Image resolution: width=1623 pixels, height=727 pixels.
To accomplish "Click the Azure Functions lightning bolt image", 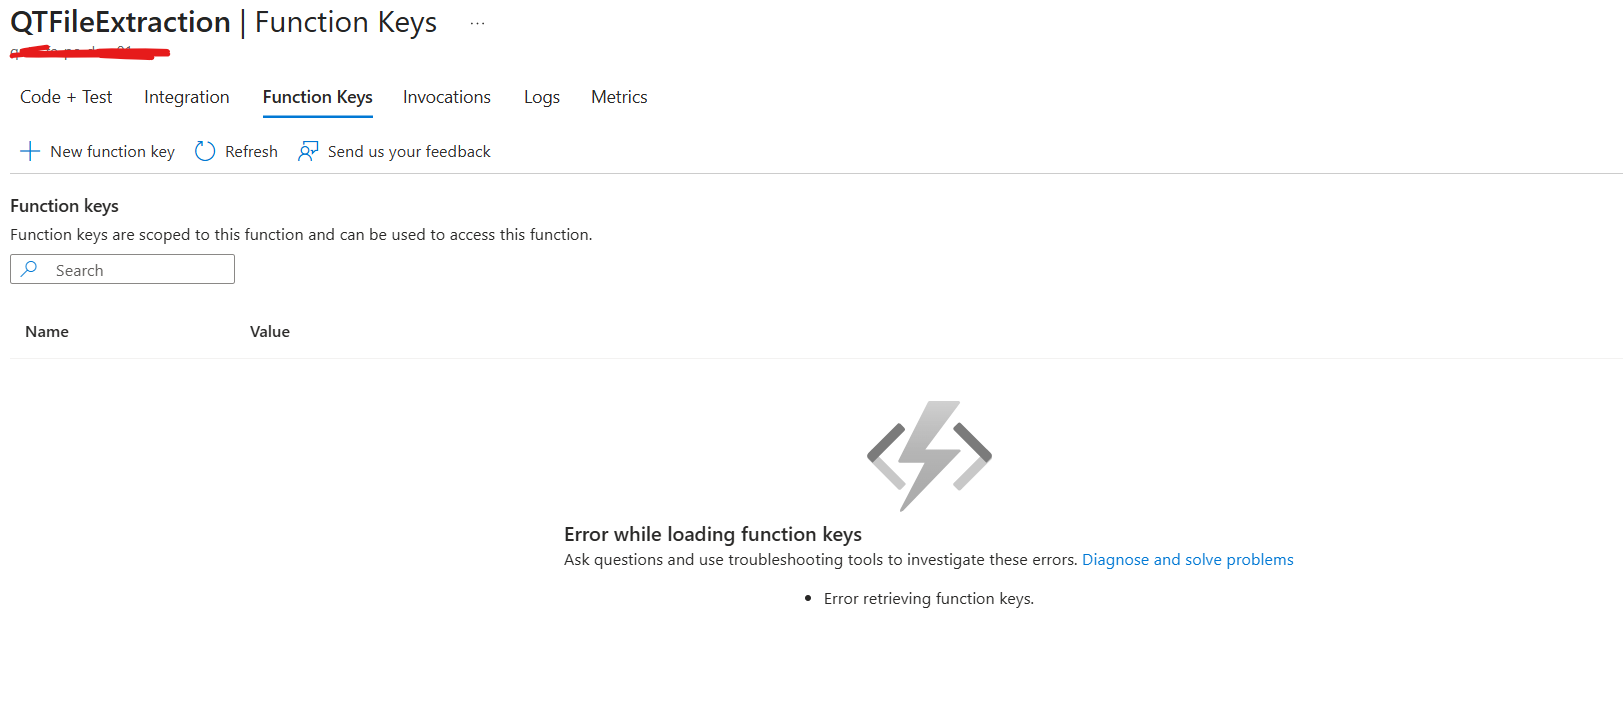I will click(x=929, y=456).
